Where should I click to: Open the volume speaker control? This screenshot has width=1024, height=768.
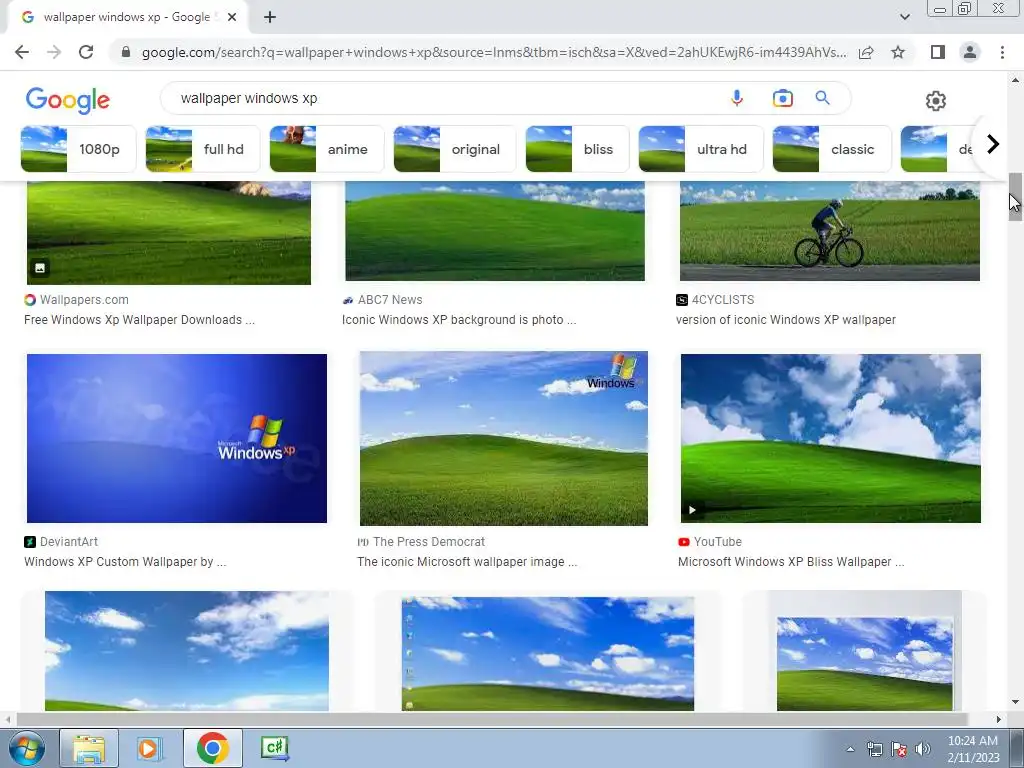point(922,749)
